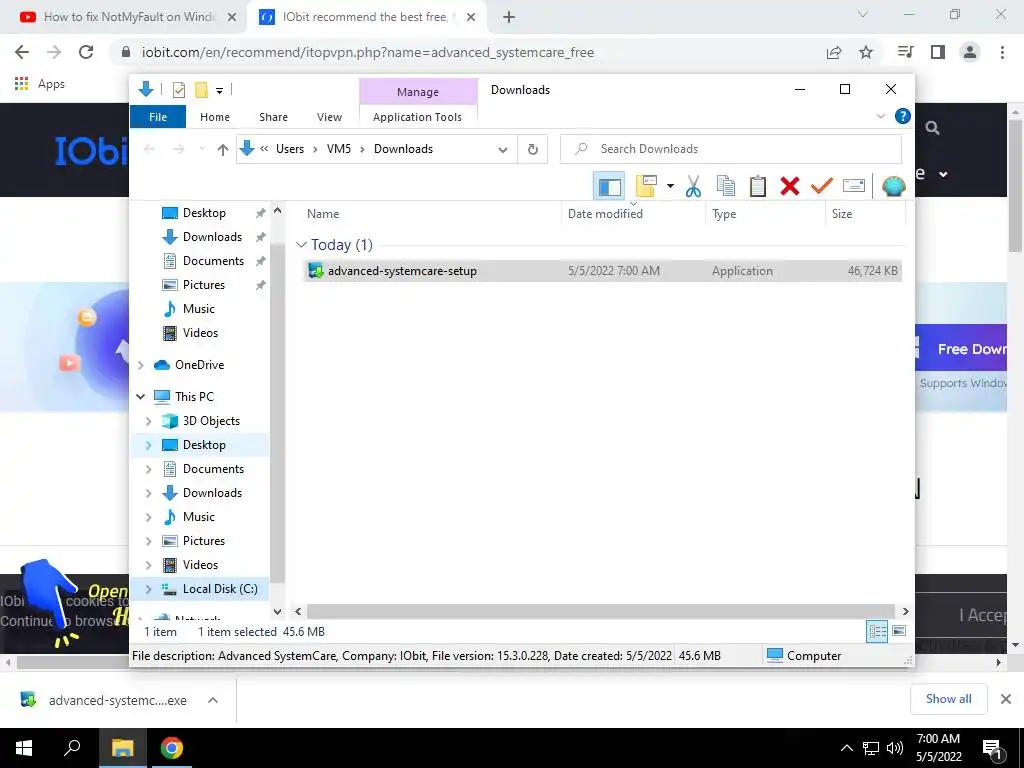Open pinned Downloads in Quick access
The width and height of the screenshot is (1024, 768).
tap(212, 237)
